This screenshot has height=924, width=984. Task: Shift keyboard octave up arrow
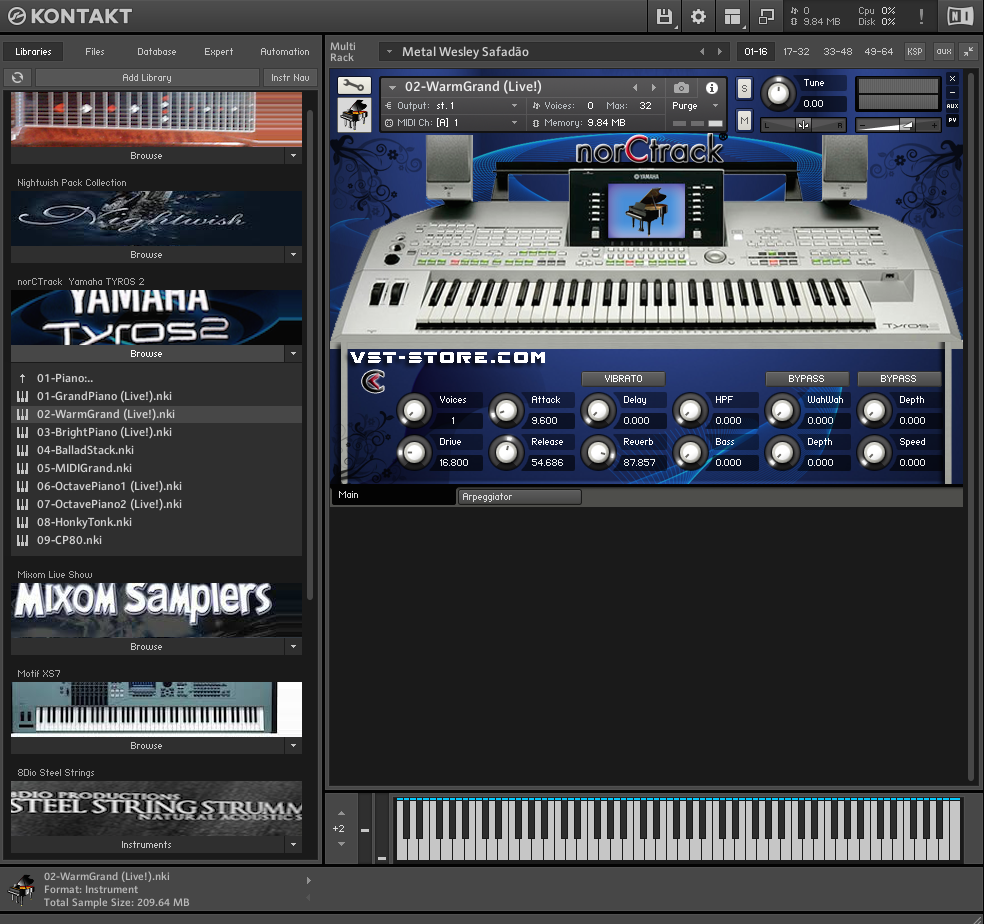(341, 814)
